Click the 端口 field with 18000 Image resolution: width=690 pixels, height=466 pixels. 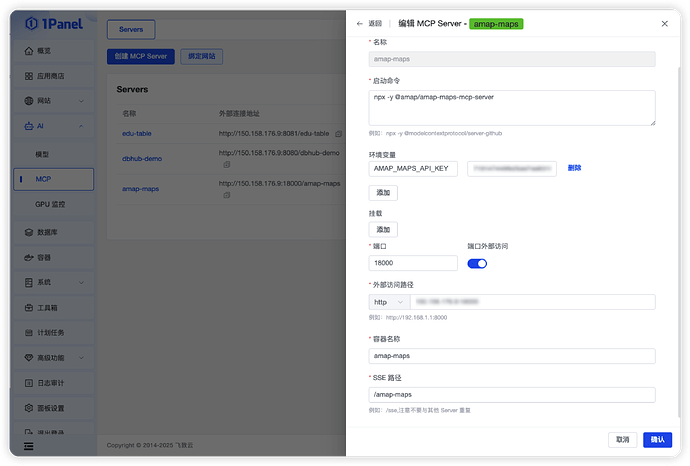(x=413, y=263)
